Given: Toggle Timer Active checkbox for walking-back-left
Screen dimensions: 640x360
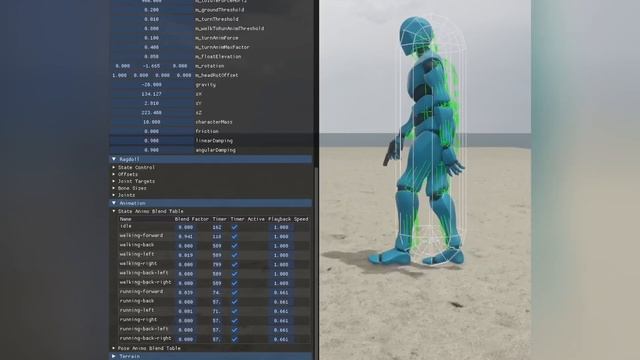Looking at the screenshot, I should [x=235, y=274].
